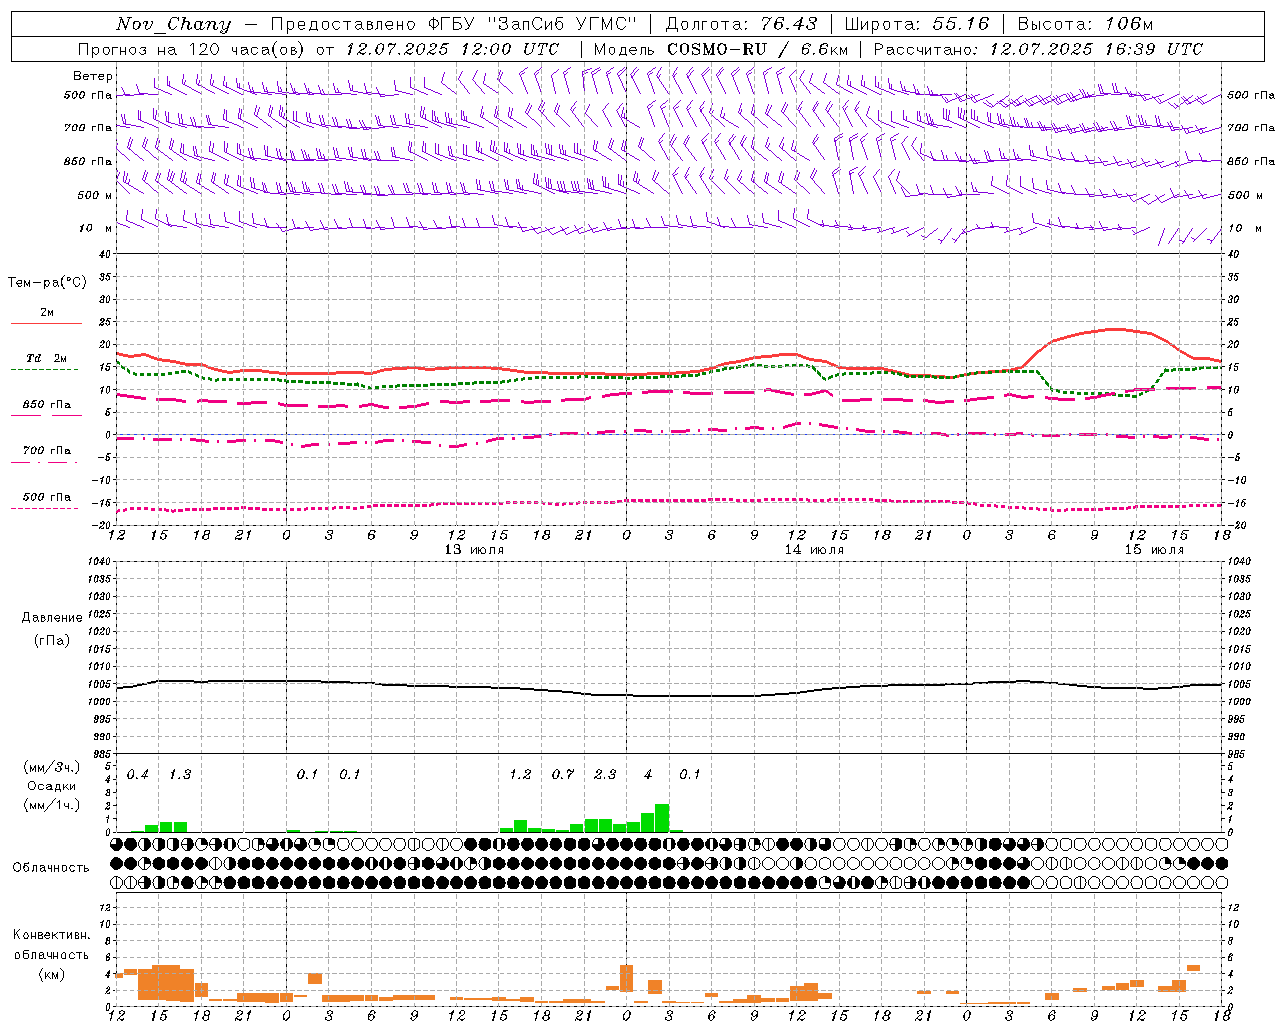Click the "Рассчитано: 12.07.2025 16:39 UTC" timestamp

point(1038,49)
